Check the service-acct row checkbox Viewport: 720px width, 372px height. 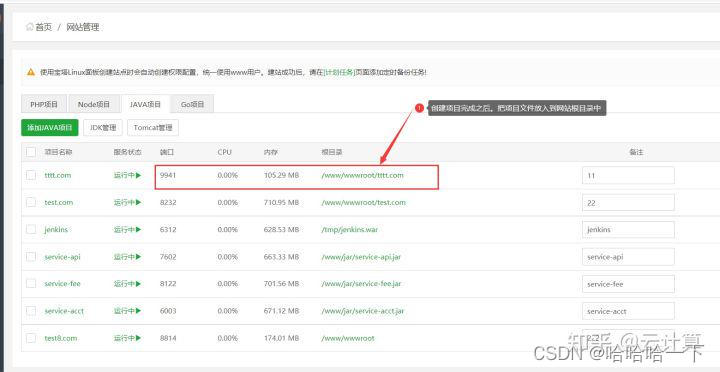tap(31, 310)
